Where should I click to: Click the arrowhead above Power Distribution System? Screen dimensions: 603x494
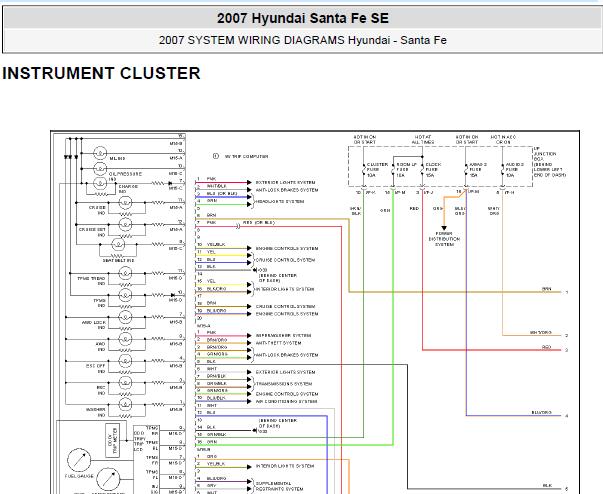tap(444, 228)
